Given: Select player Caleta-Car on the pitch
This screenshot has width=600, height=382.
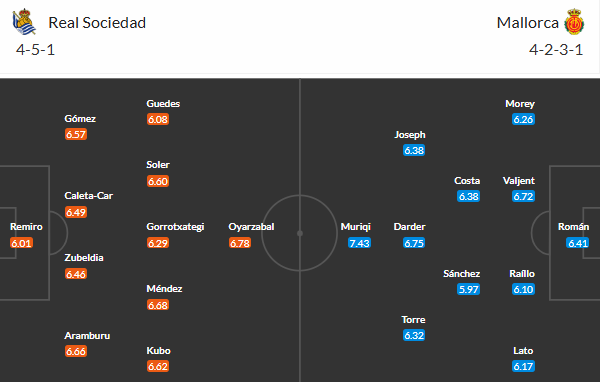Looking at the screenshot, I should (88, 196).
